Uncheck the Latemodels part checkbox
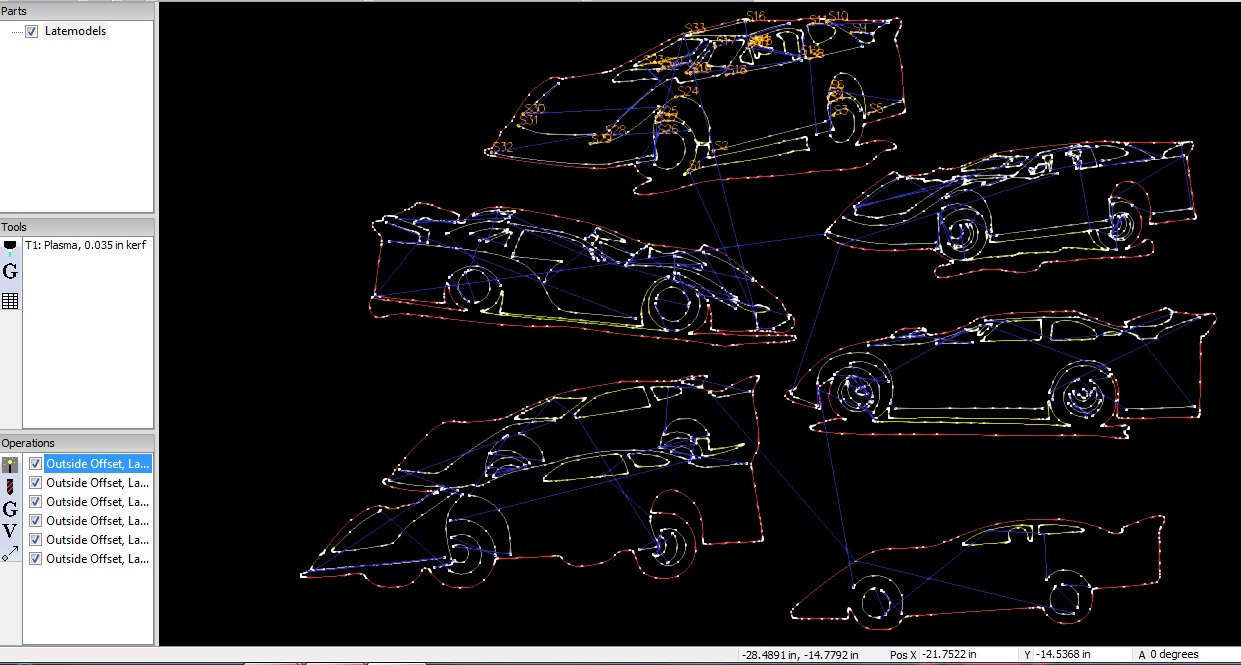The image size is (1241, 665). coord(33,31)
